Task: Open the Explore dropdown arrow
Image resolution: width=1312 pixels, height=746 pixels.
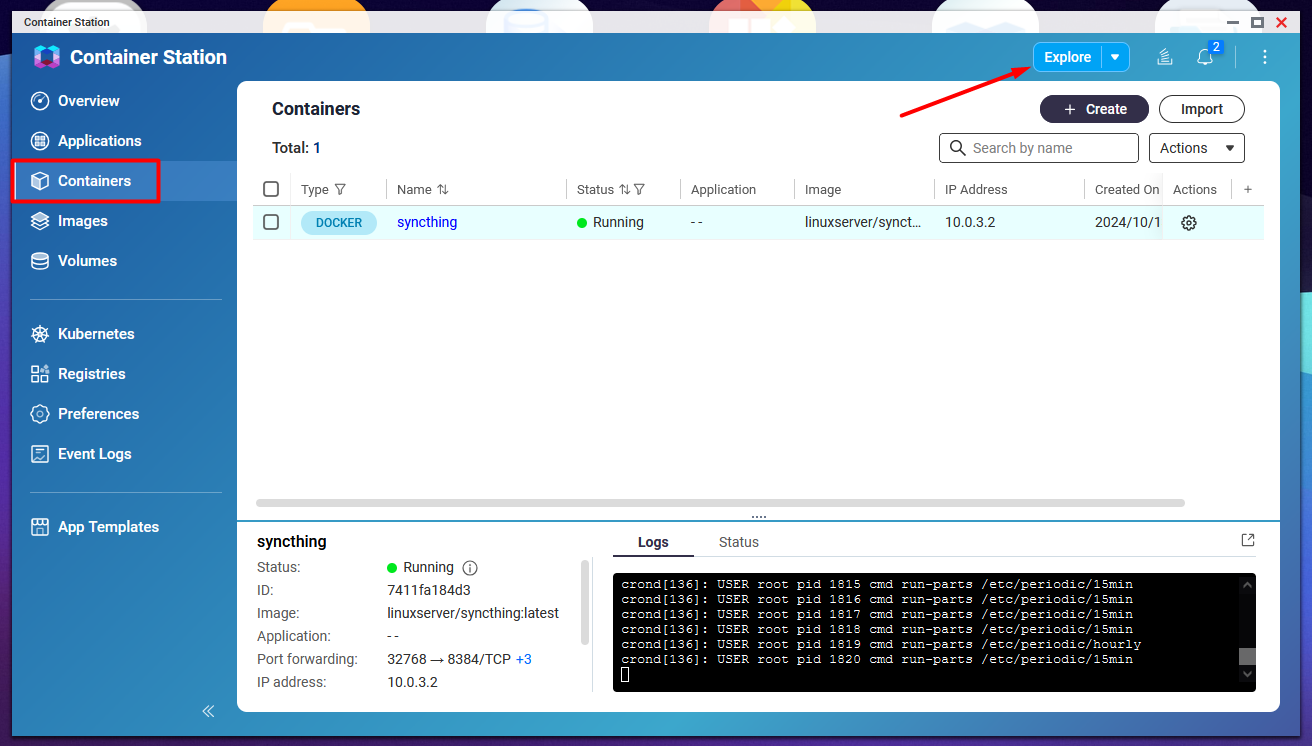Action: (1115, 58)
